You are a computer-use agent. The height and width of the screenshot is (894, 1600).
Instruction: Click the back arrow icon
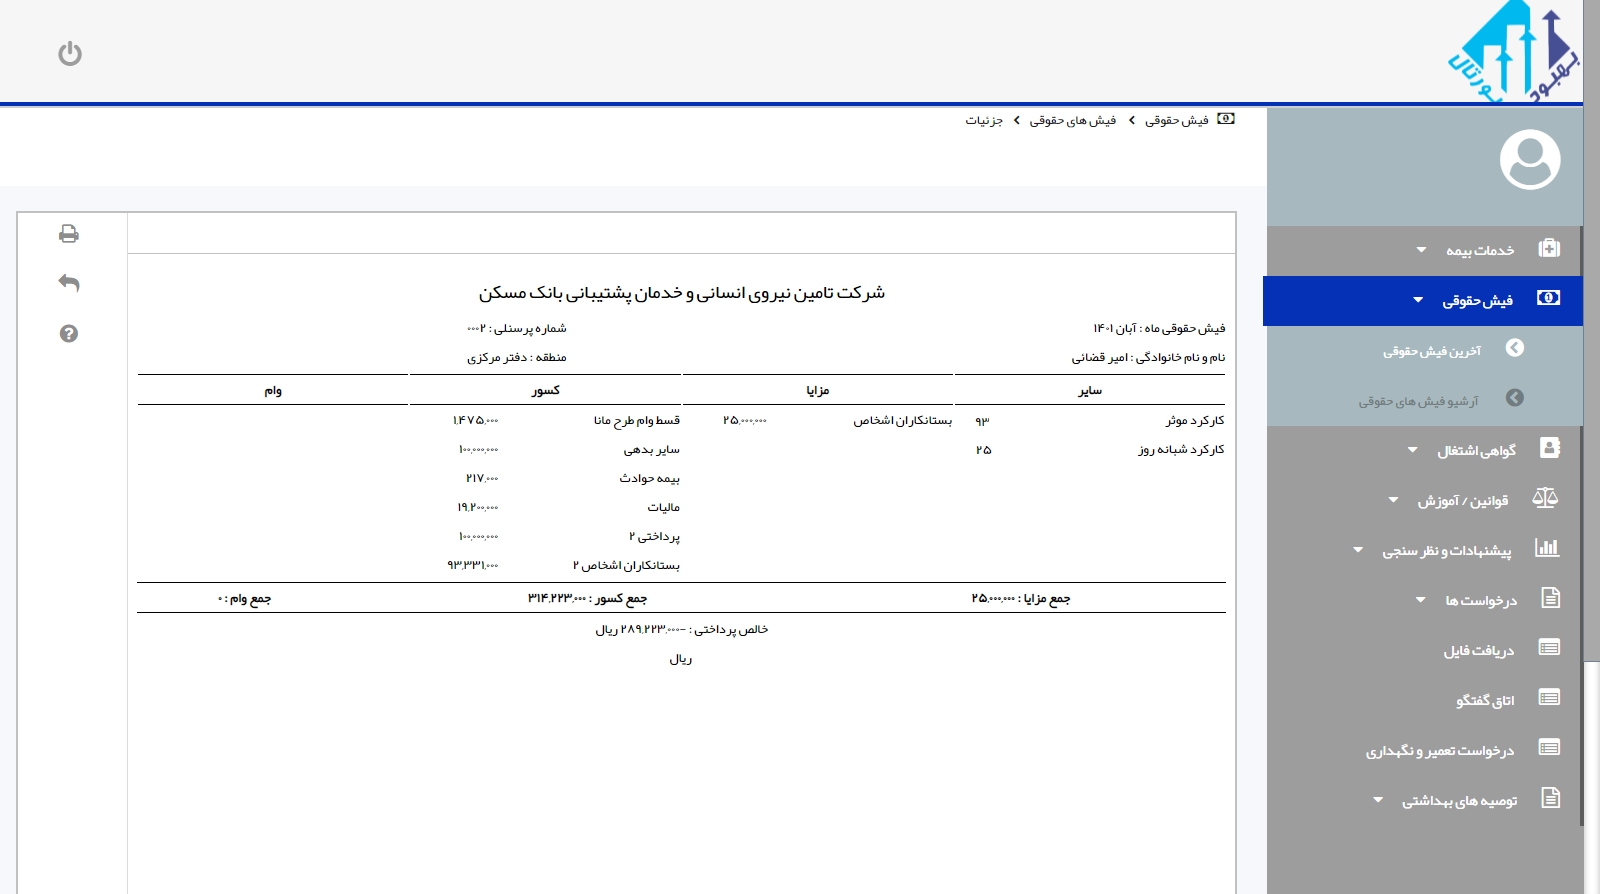pyautogui.click(x=69, y=283)
